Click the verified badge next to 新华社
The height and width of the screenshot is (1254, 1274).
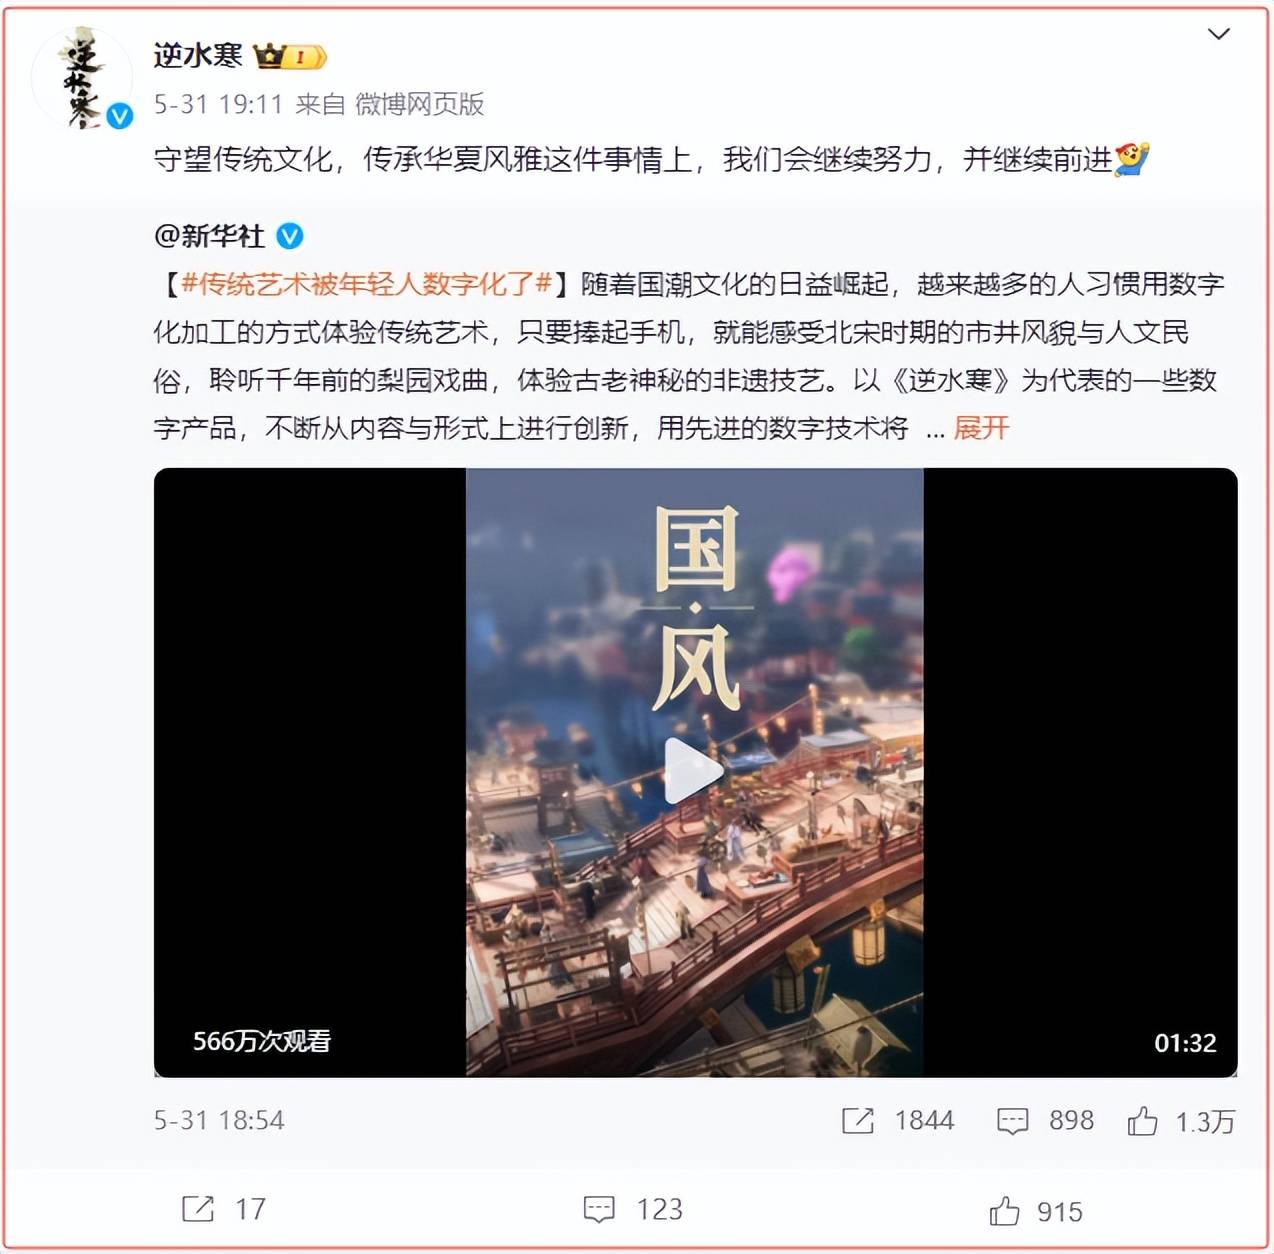click(290, 236)
